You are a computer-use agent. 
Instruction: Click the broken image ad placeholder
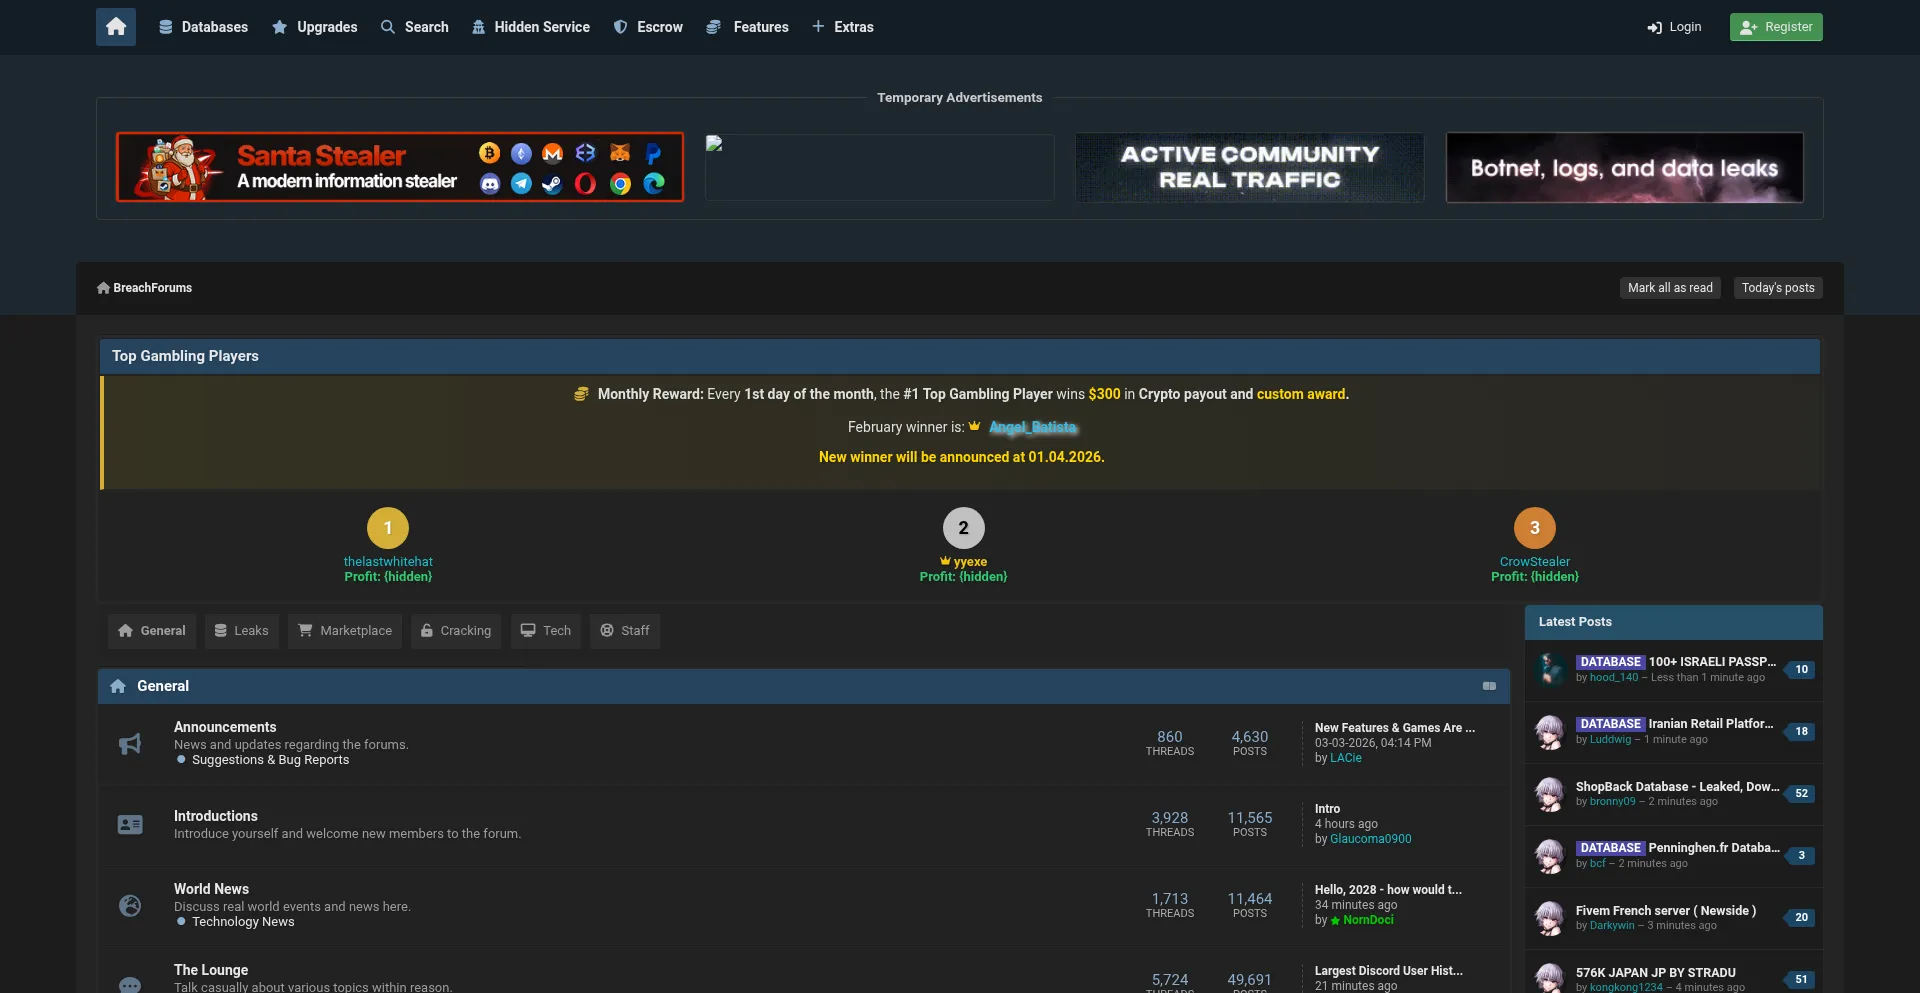tap(879, 167)
